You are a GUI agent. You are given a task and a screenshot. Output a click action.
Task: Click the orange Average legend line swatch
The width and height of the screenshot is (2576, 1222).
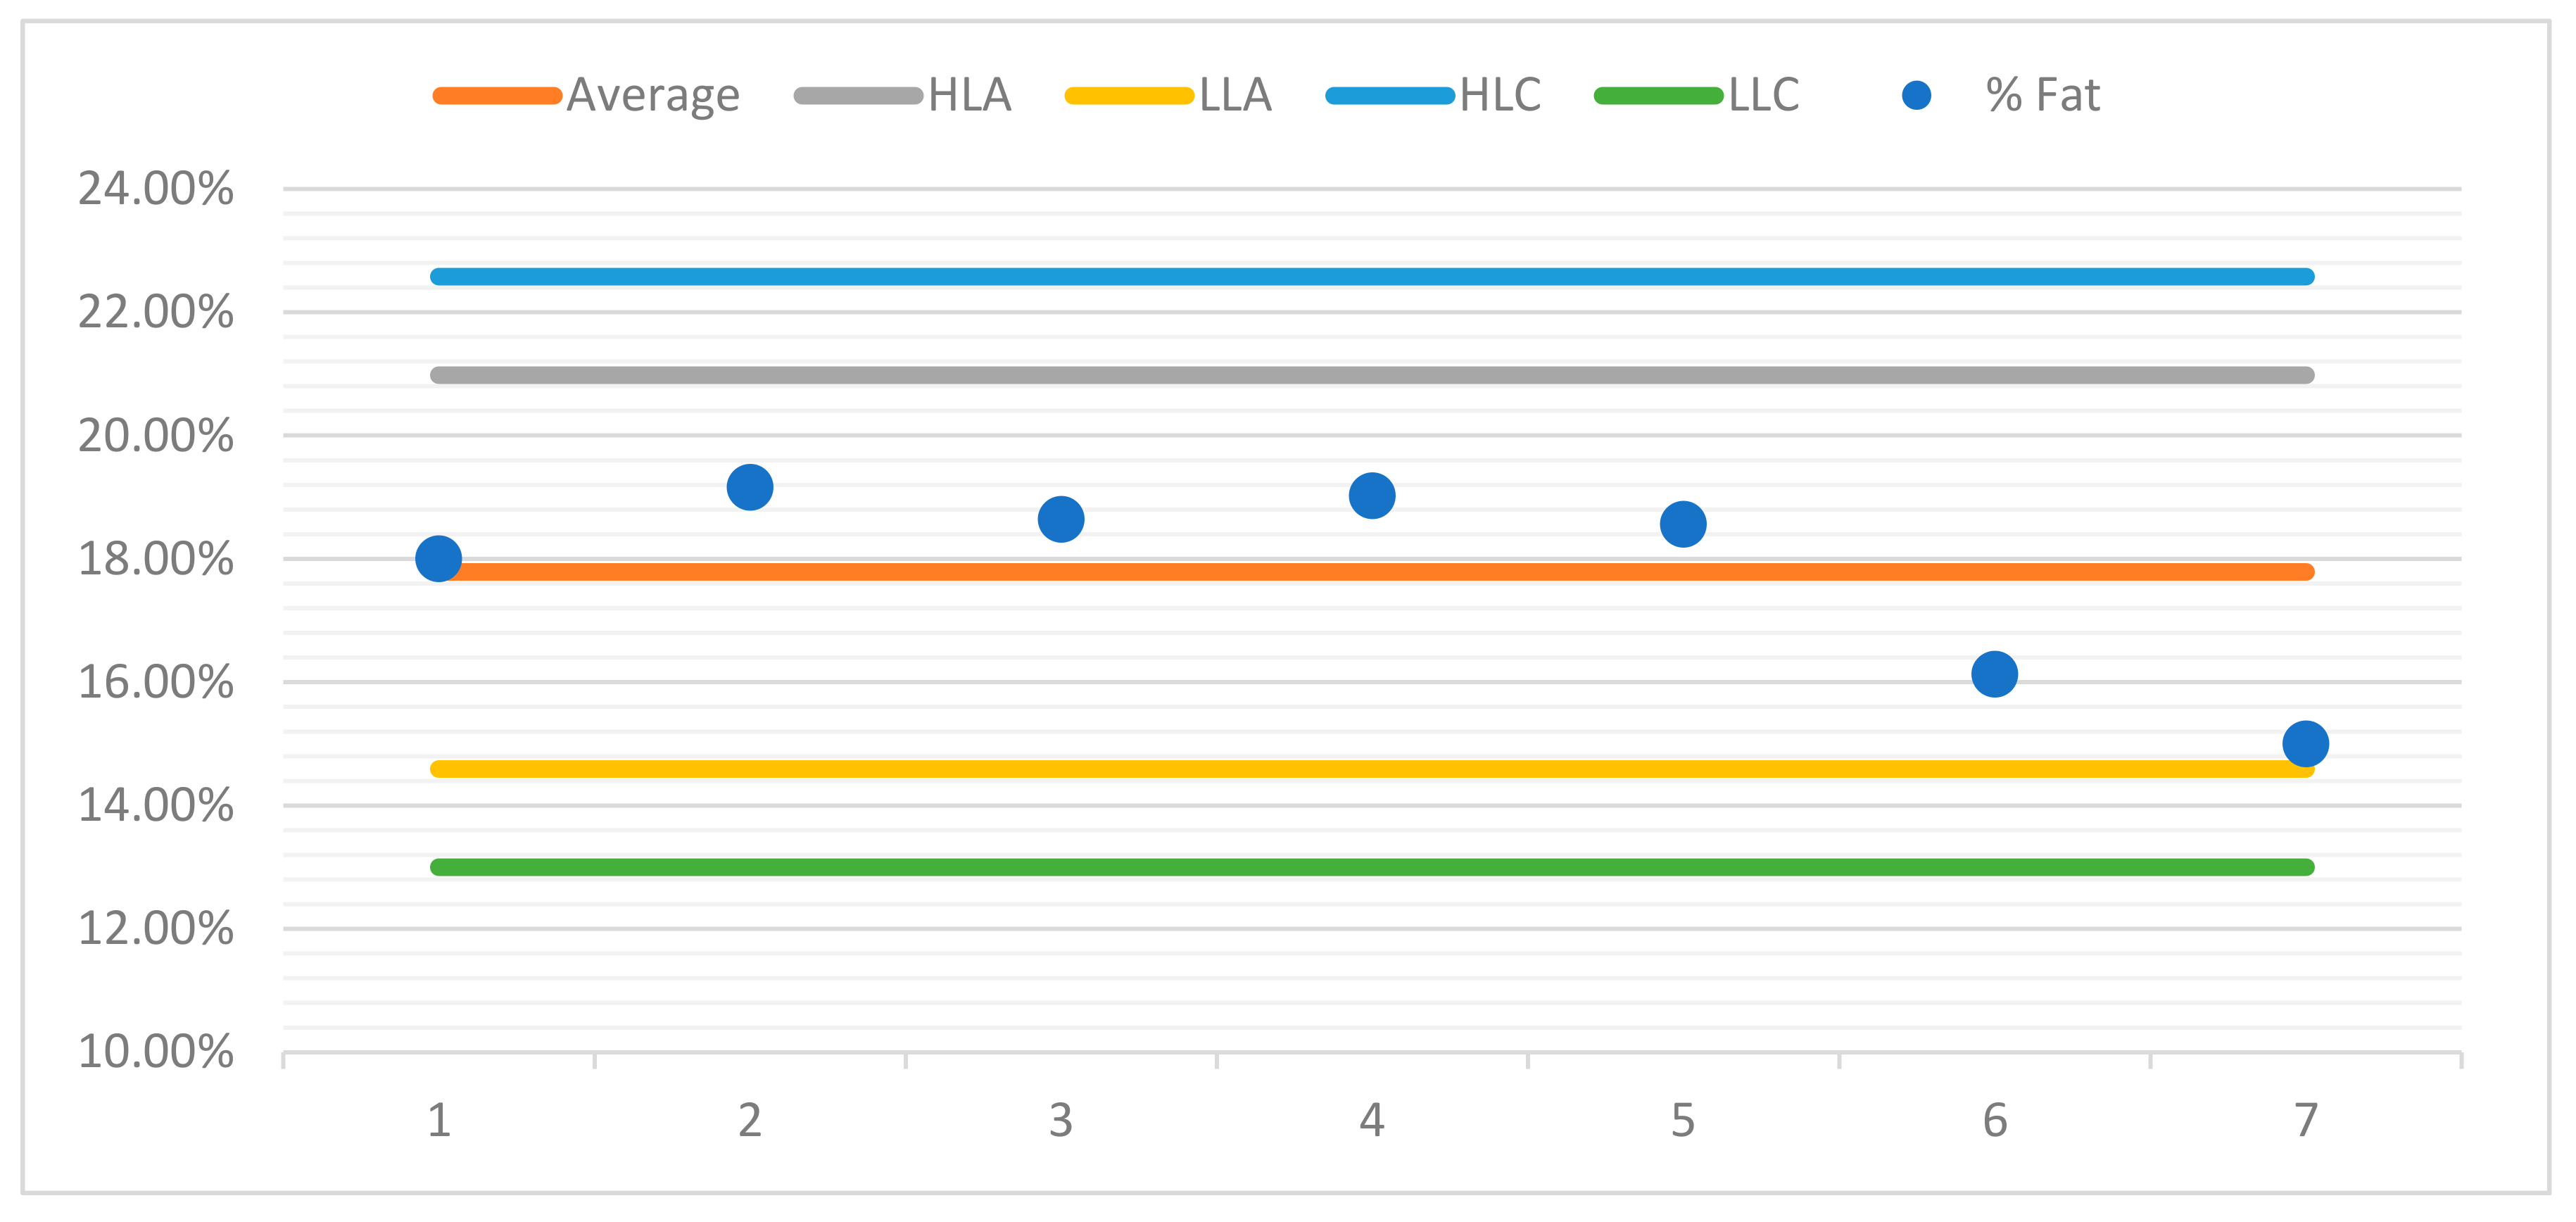(x=497, y=96)
